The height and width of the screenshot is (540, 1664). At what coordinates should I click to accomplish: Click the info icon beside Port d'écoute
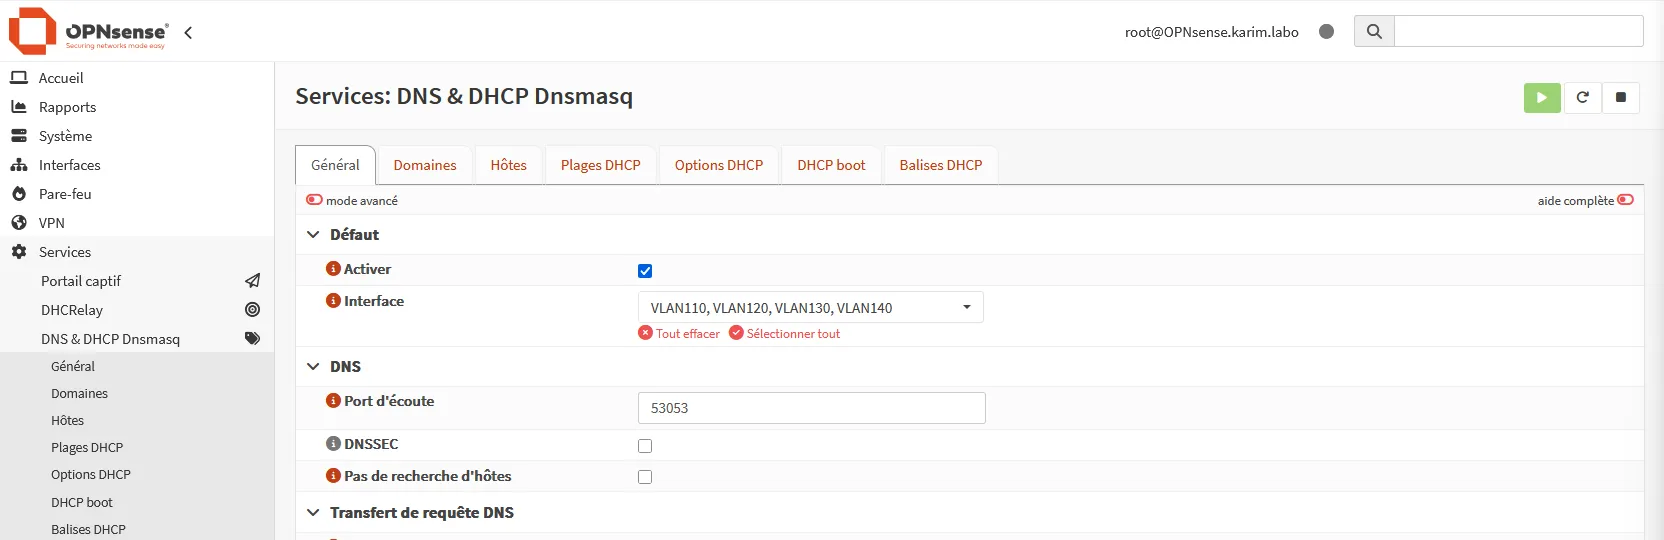(333, 401)
